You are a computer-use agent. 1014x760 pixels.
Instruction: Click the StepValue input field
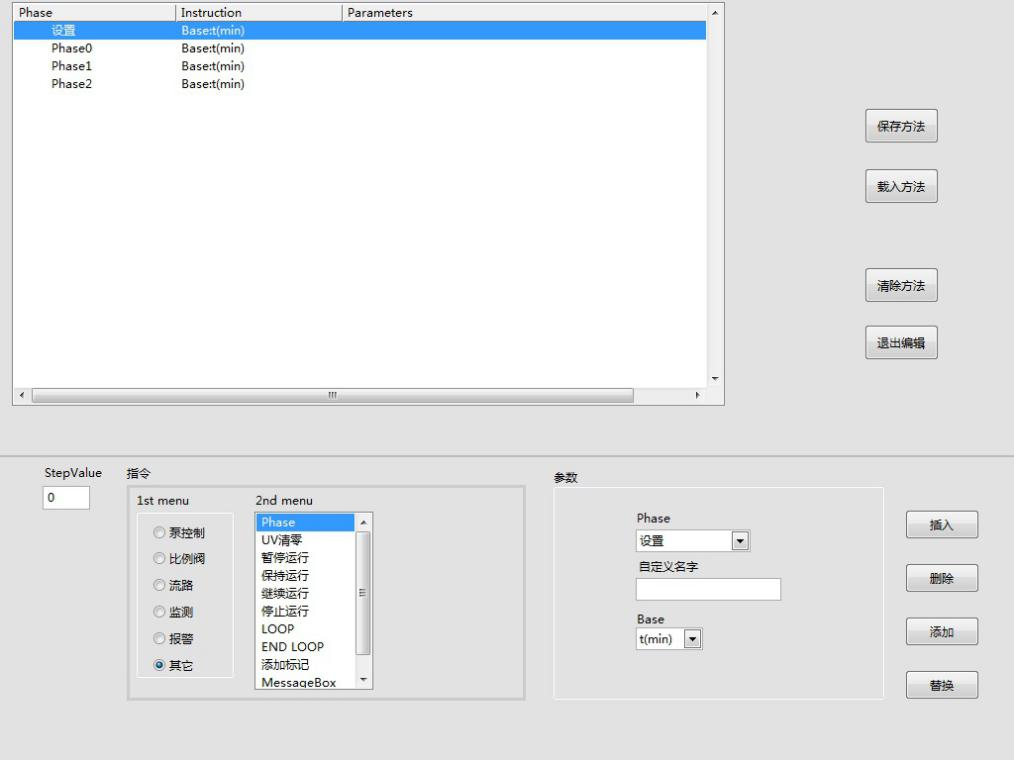click(66, 497)
